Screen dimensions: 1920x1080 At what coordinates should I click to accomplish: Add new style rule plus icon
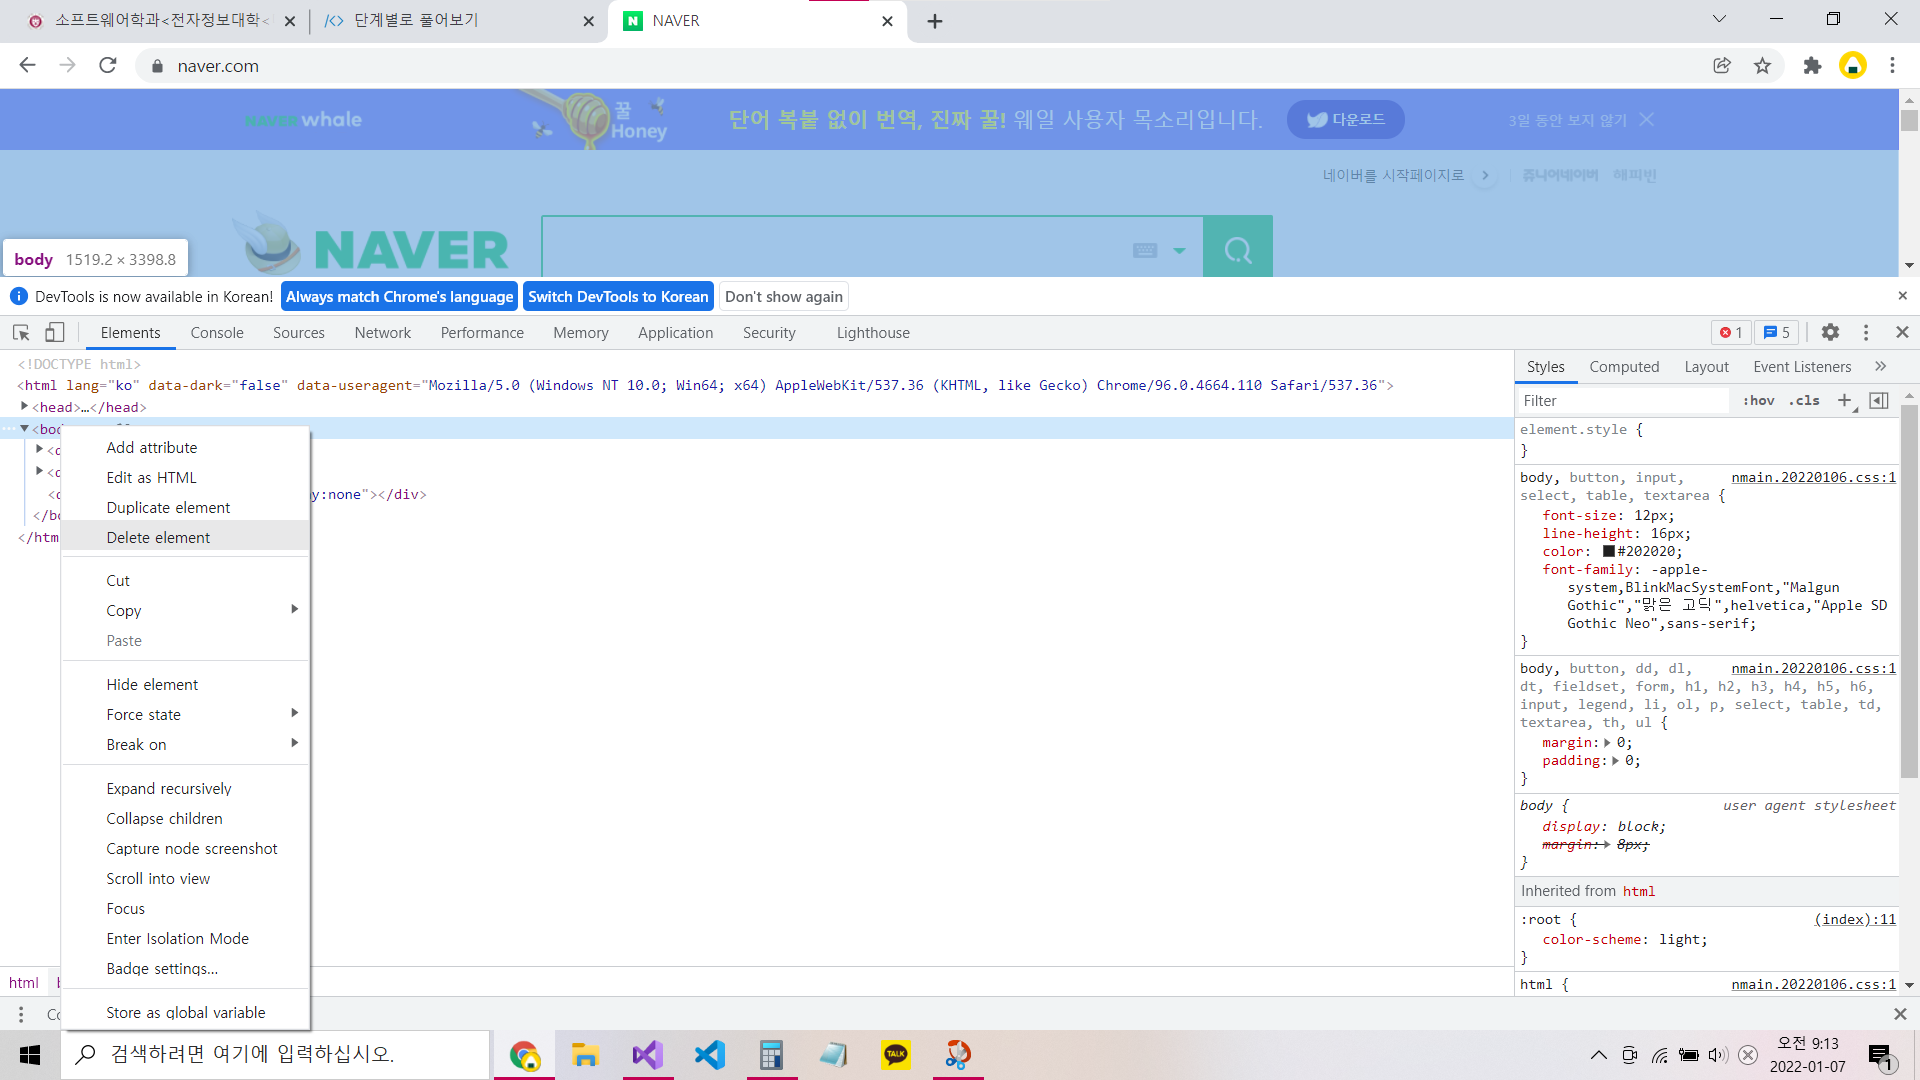pyautogui.click(x=1844, y=400)
